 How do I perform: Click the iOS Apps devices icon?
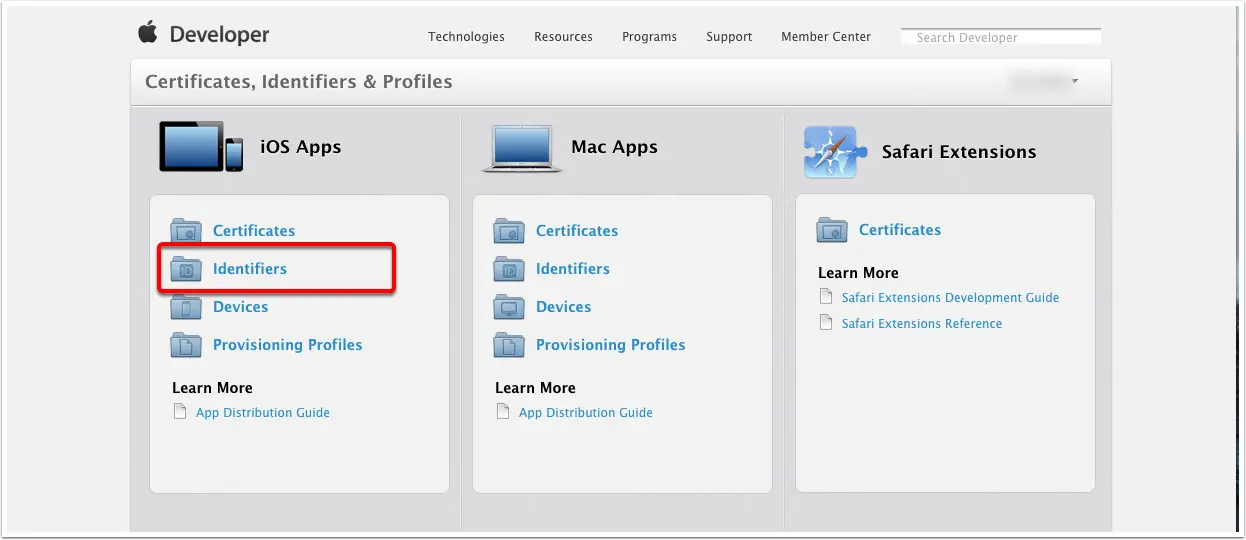click(201, 147)
